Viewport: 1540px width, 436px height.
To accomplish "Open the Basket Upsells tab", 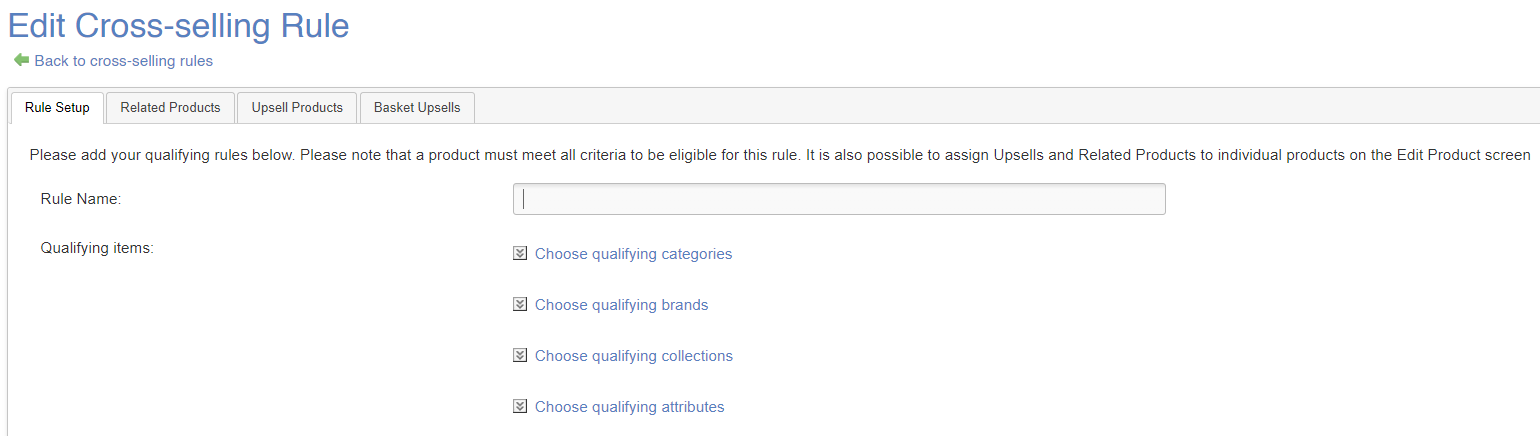I will pyautogui.click(x=417, y=108).
